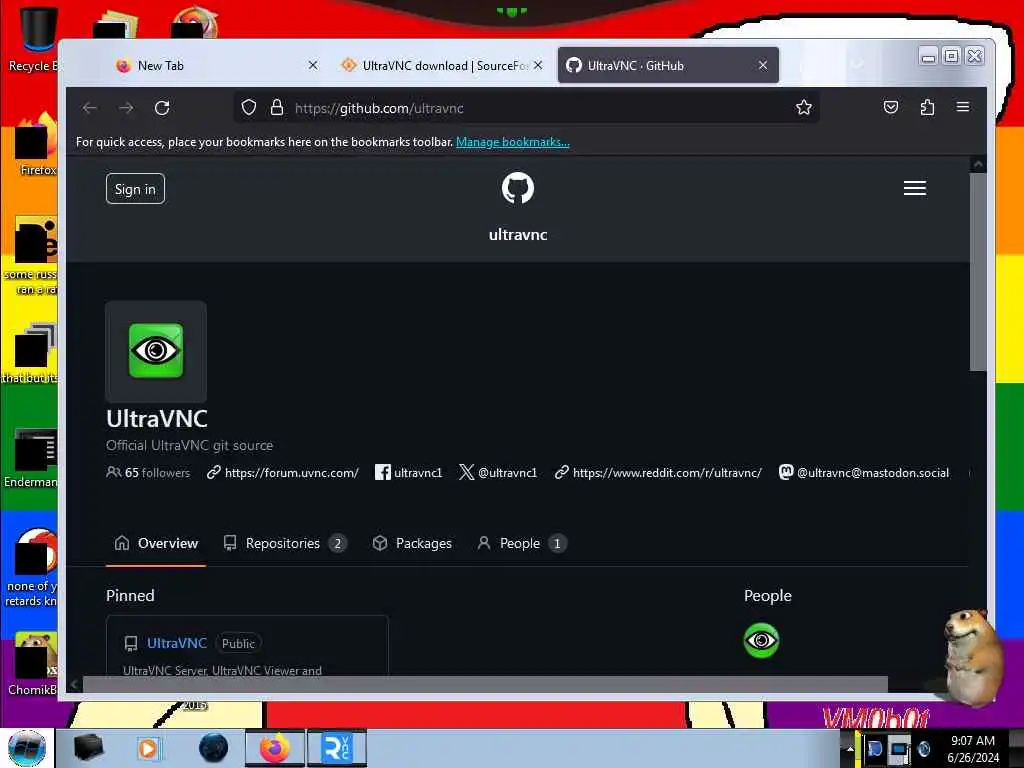
Task: Switch to the Repositories tab
Action: (x=284, y=543)
